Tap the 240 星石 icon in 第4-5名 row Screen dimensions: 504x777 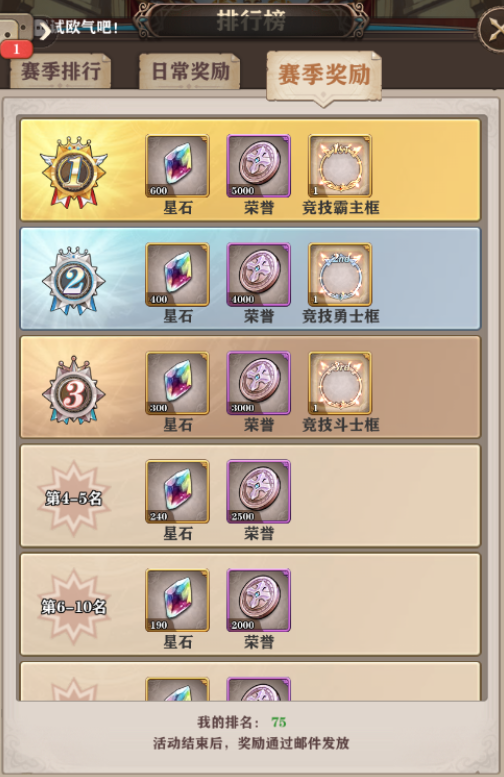tap(177, 492)
